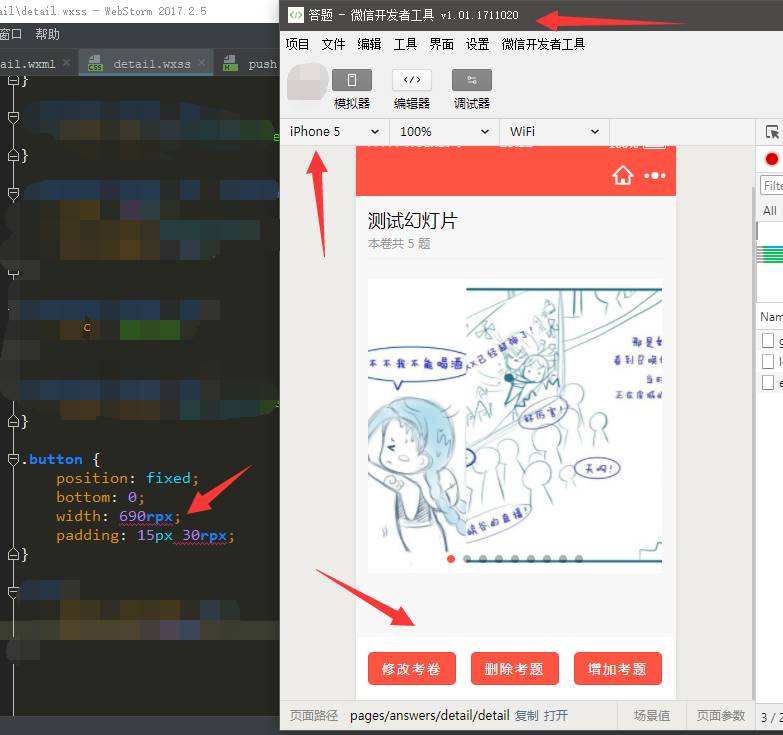
Task: Click the element inspector arrow icon
Action: click(772, 132)
